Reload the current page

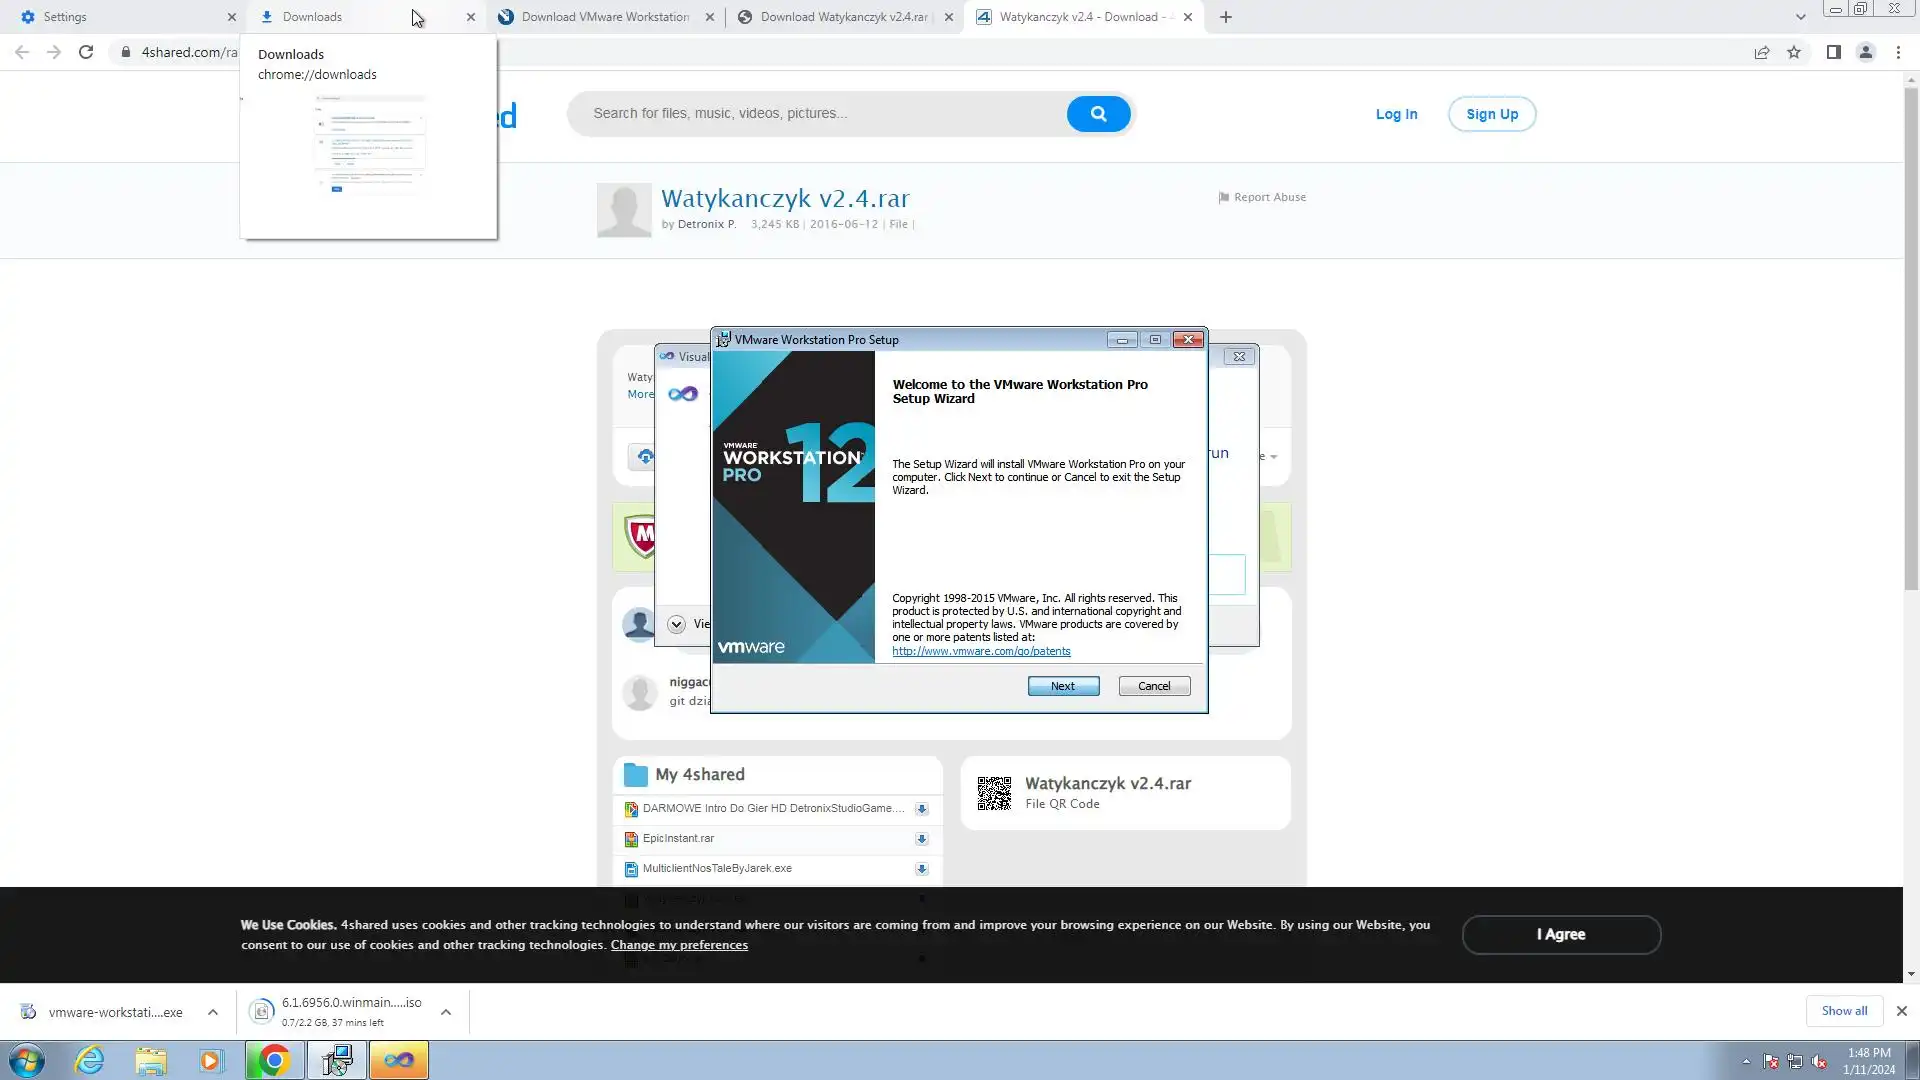(x=86, y=52)
